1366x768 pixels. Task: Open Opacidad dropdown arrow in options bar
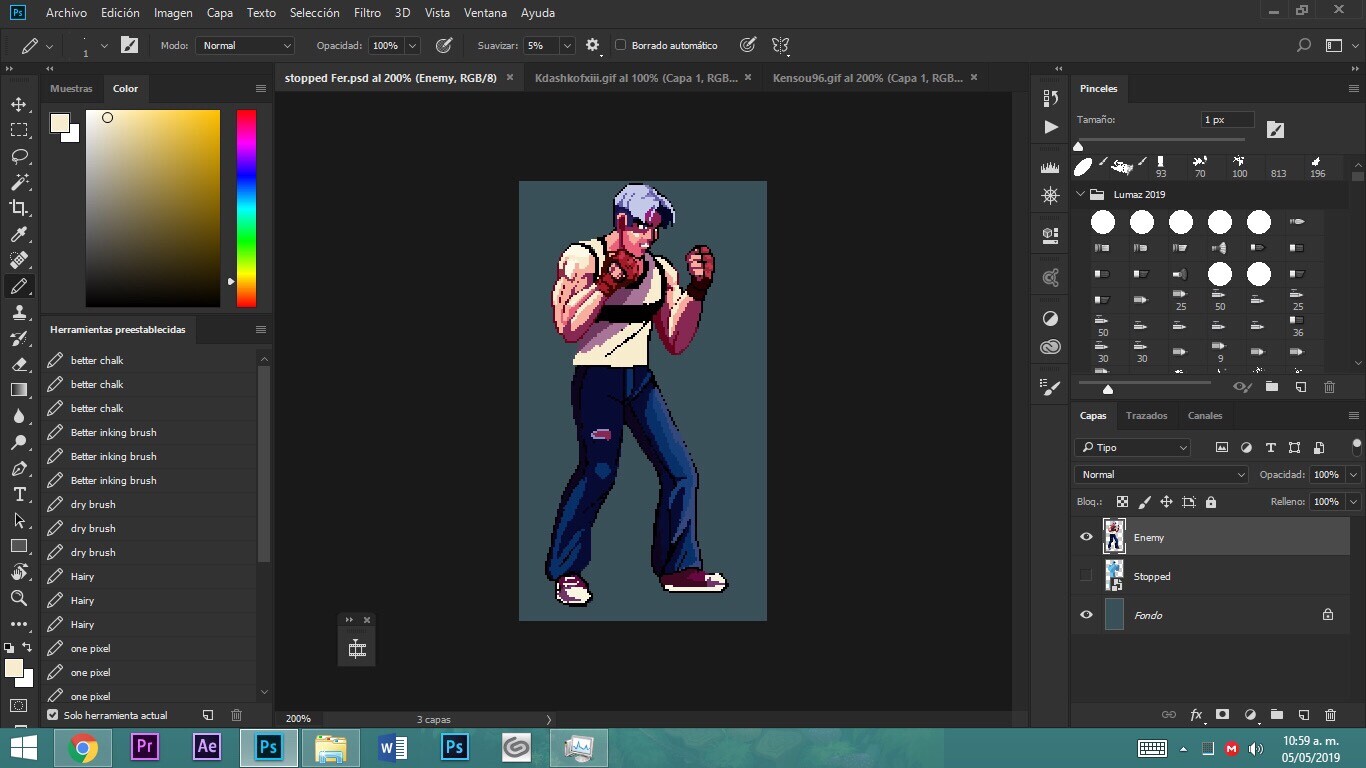pyautogui.click(x=413, y=45)
